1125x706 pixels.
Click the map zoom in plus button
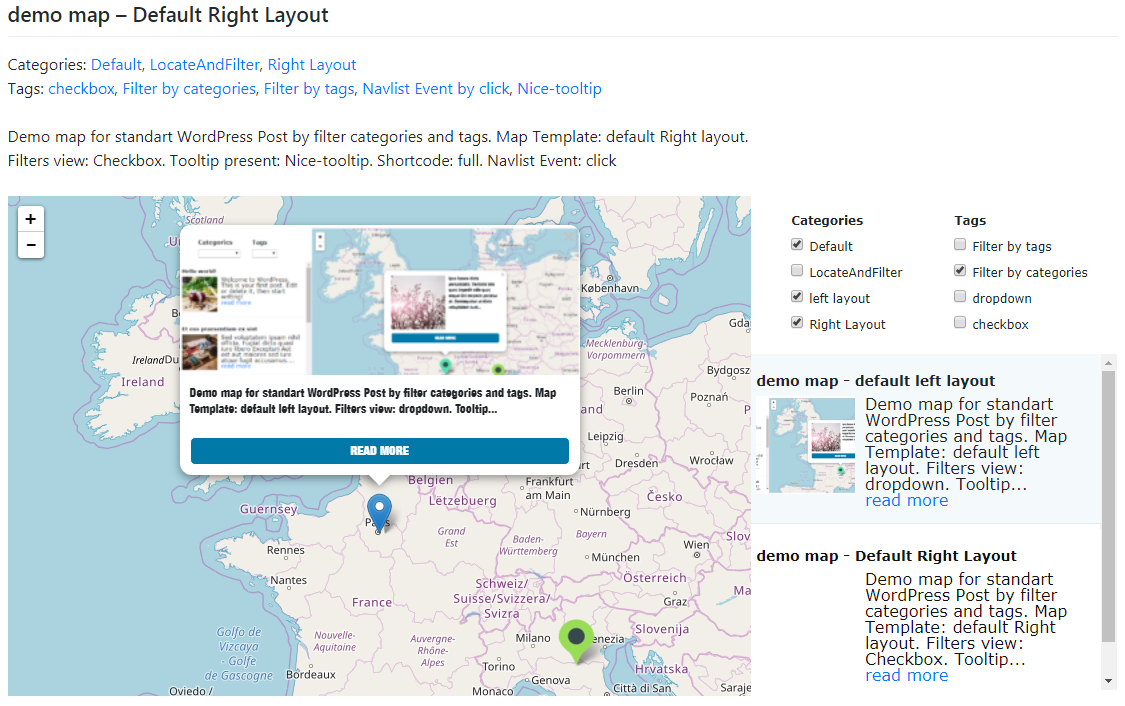click(x=31, y=220)
